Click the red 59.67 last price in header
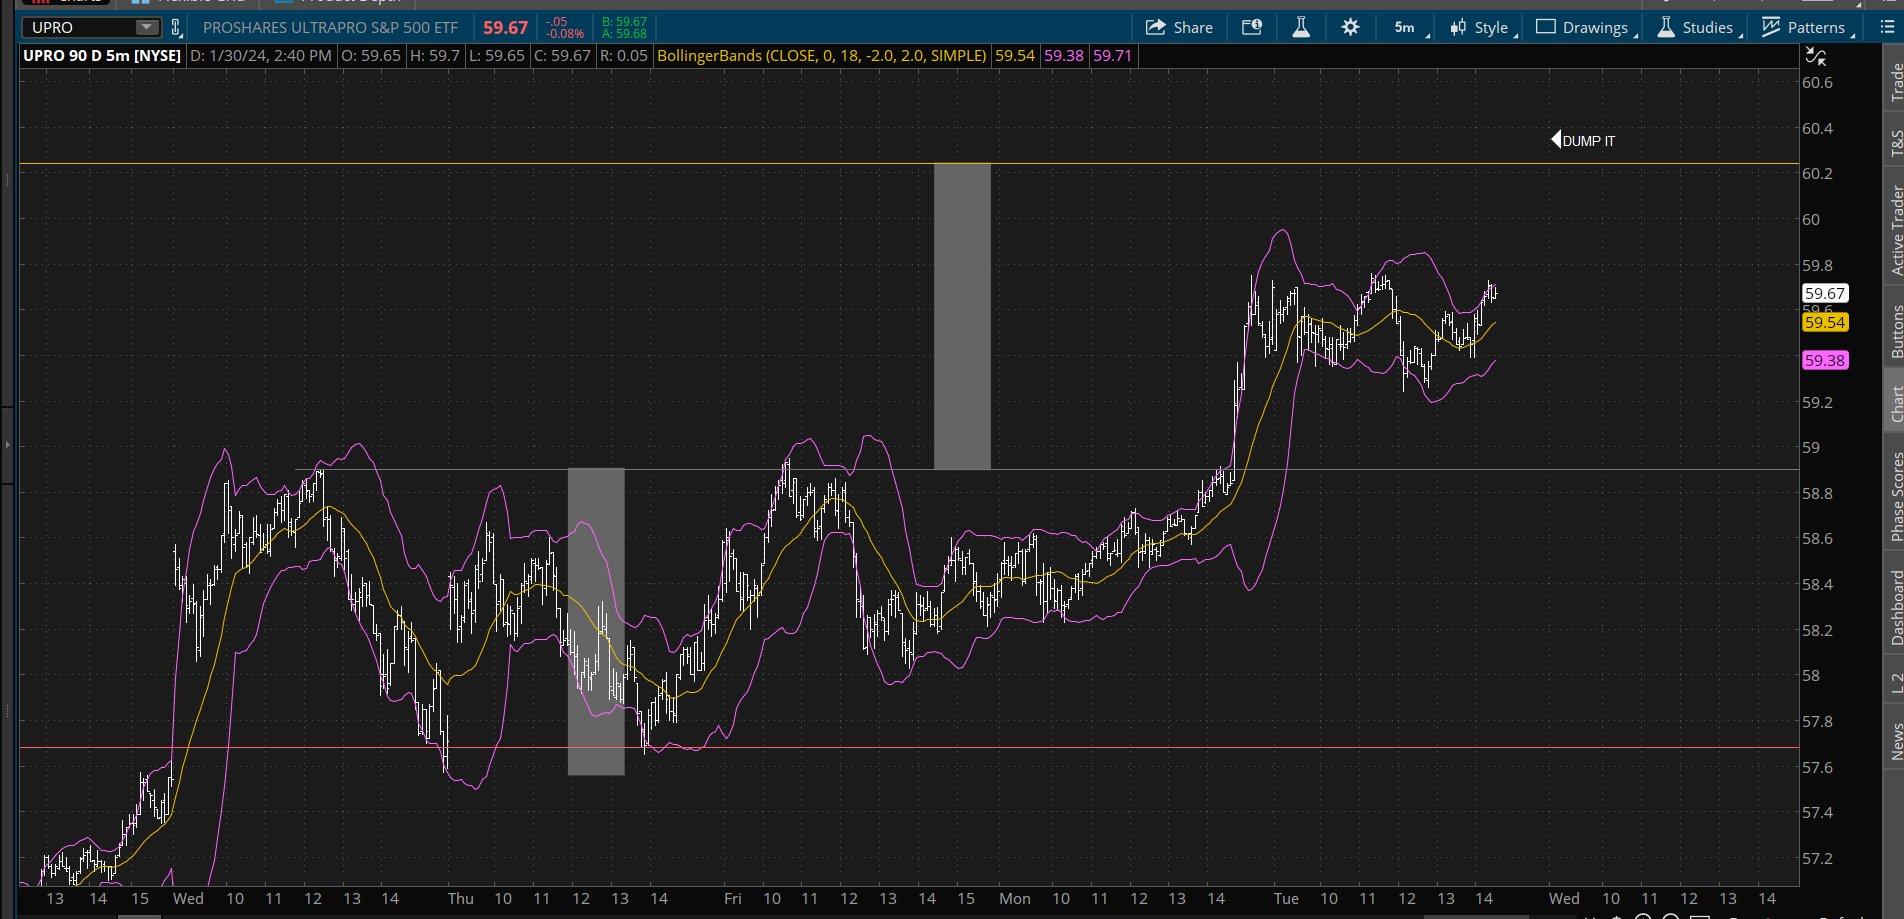1904x919 pixels. (505, 28)
